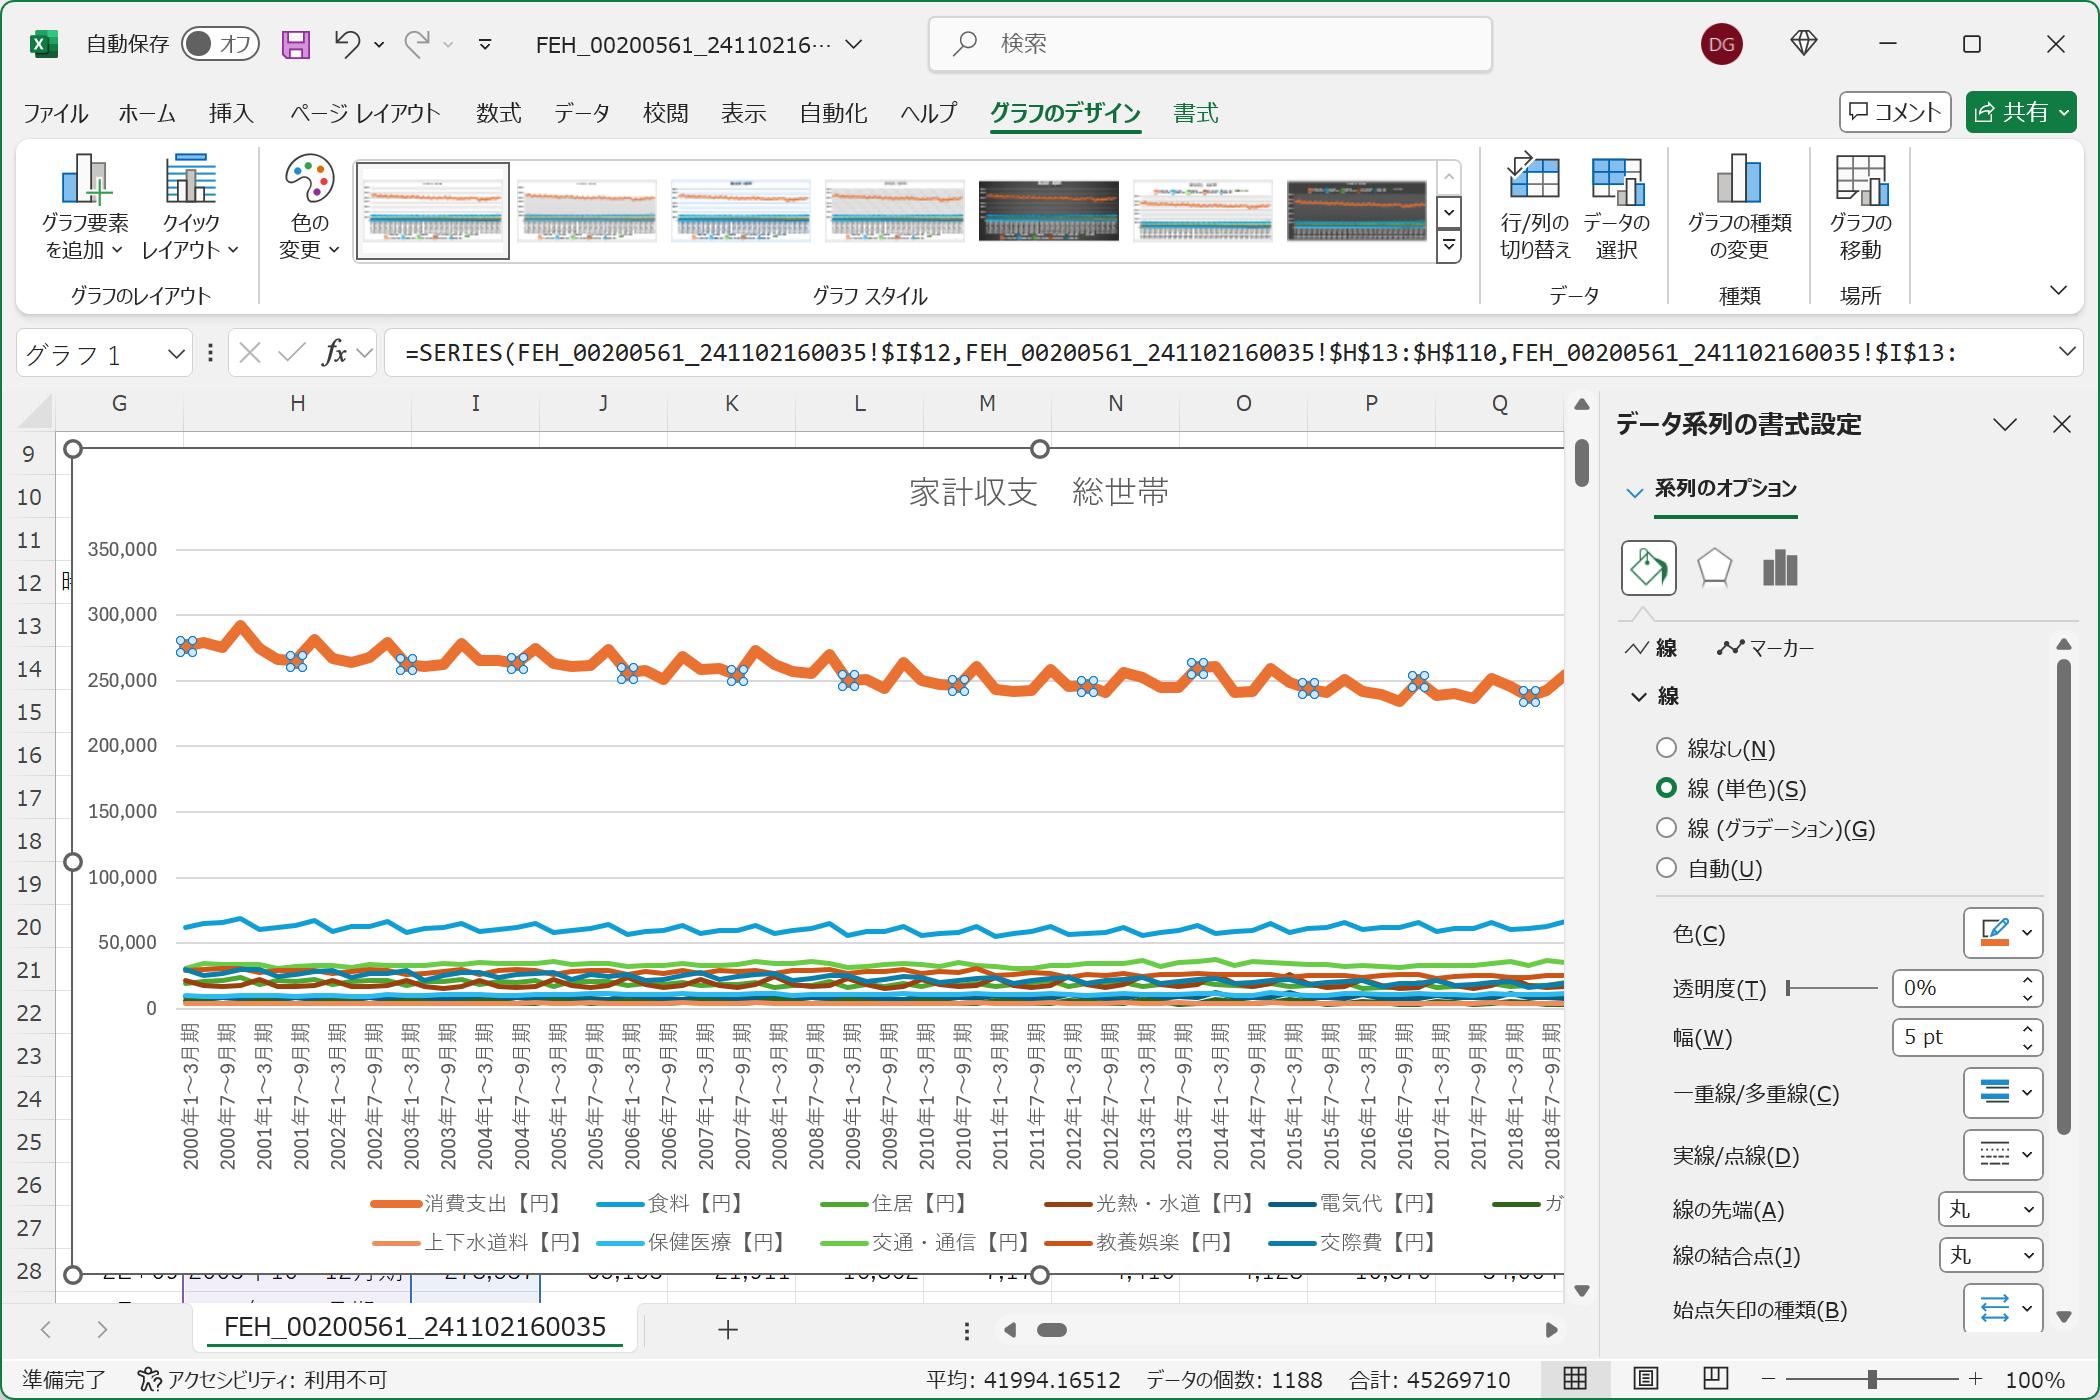The height and width of the screenshot is (1400, 2100).
Task: Open 始点矢印の種類(B) dropdown
Action: [x=2003, y=1309]
